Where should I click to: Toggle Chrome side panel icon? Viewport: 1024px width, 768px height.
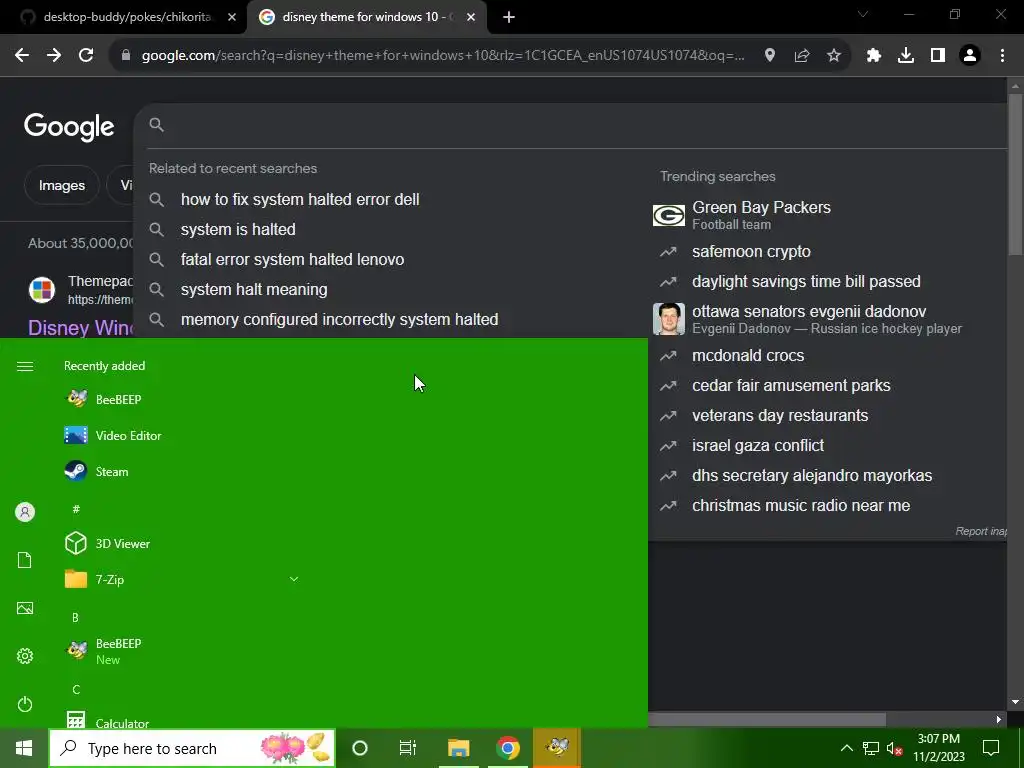pyautogui.click(x=938, y=56)
